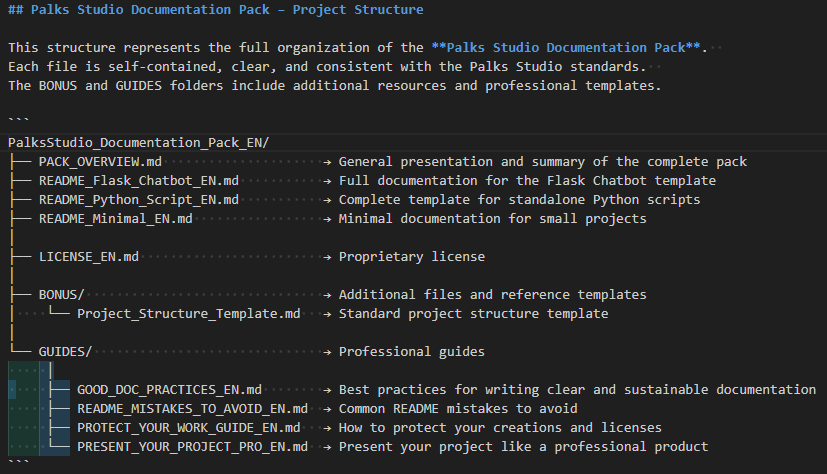Viewport: 827px width, 474px height.
Task: Click Project_Structure_Template.md in BONUS folder
Action: point(188,314)
